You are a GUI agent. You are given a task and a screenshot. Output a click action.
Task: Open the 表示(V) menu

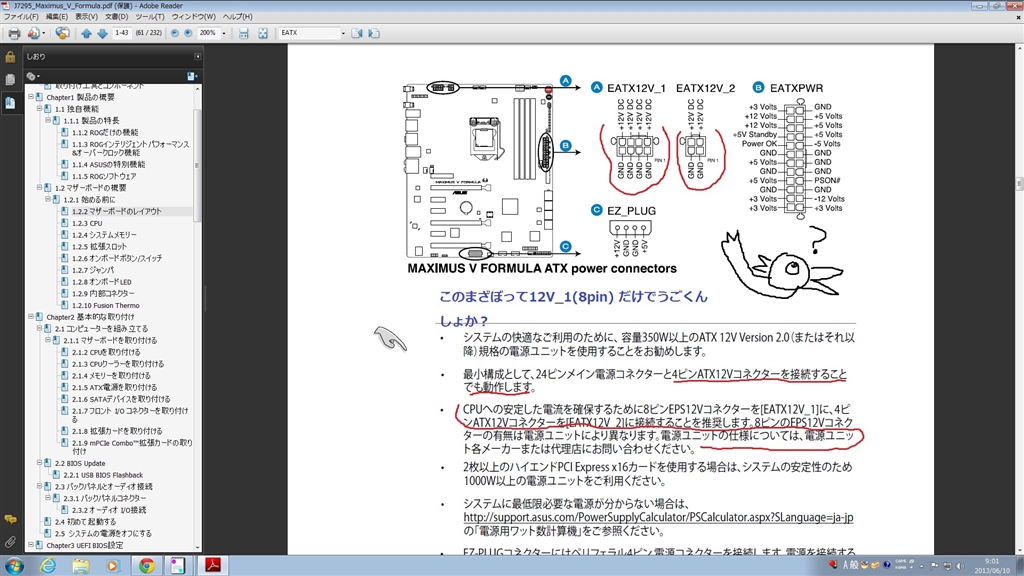[86, 16]
